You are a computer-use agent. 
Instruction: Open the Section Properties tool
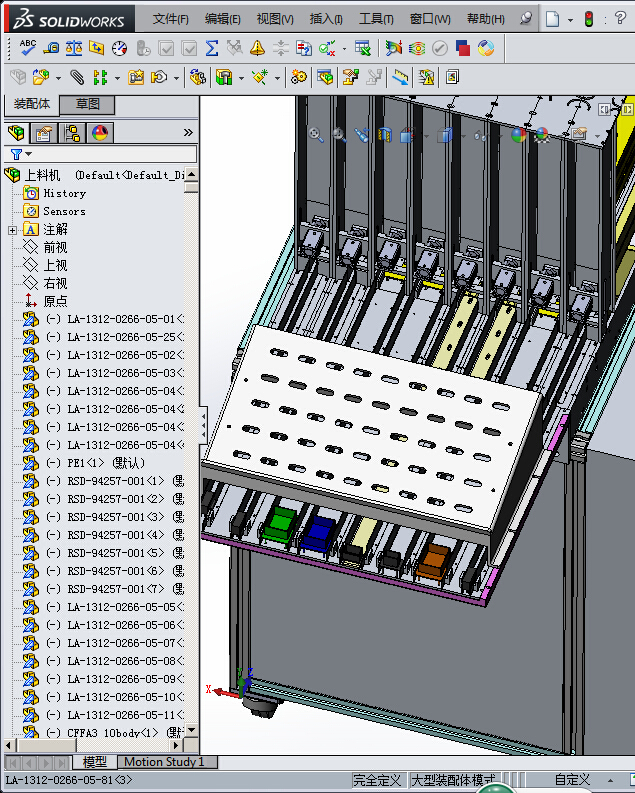coord(97,48)
